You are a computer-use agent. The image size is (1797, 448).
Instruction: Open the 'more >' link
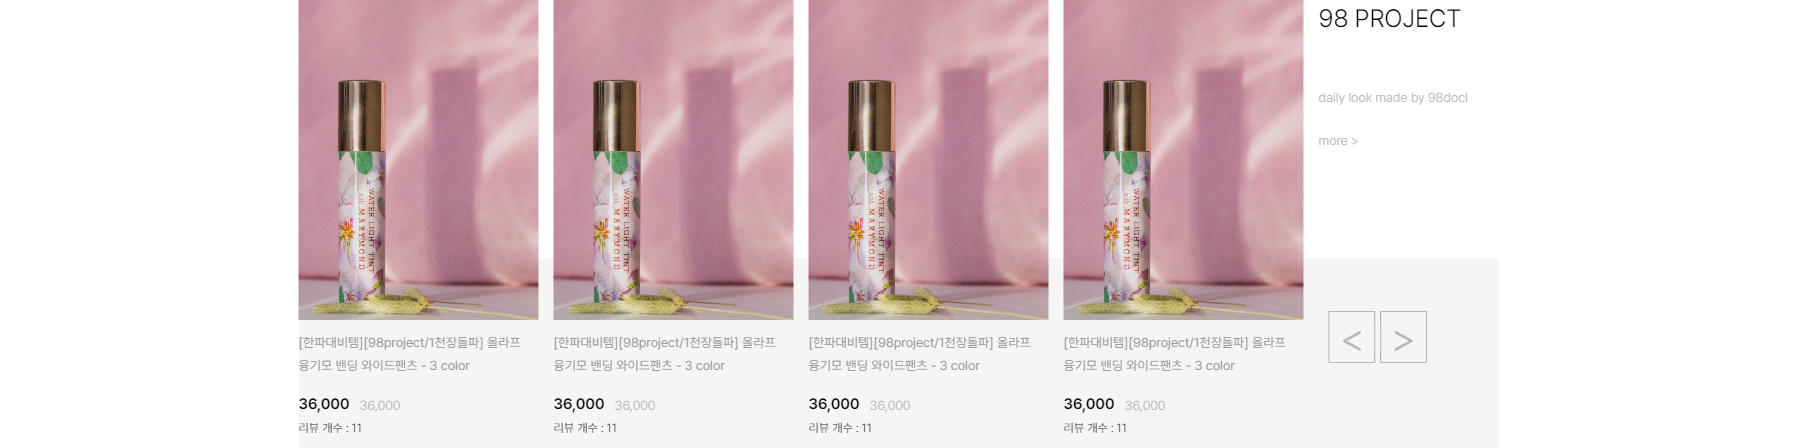(x=1338, y=141)
